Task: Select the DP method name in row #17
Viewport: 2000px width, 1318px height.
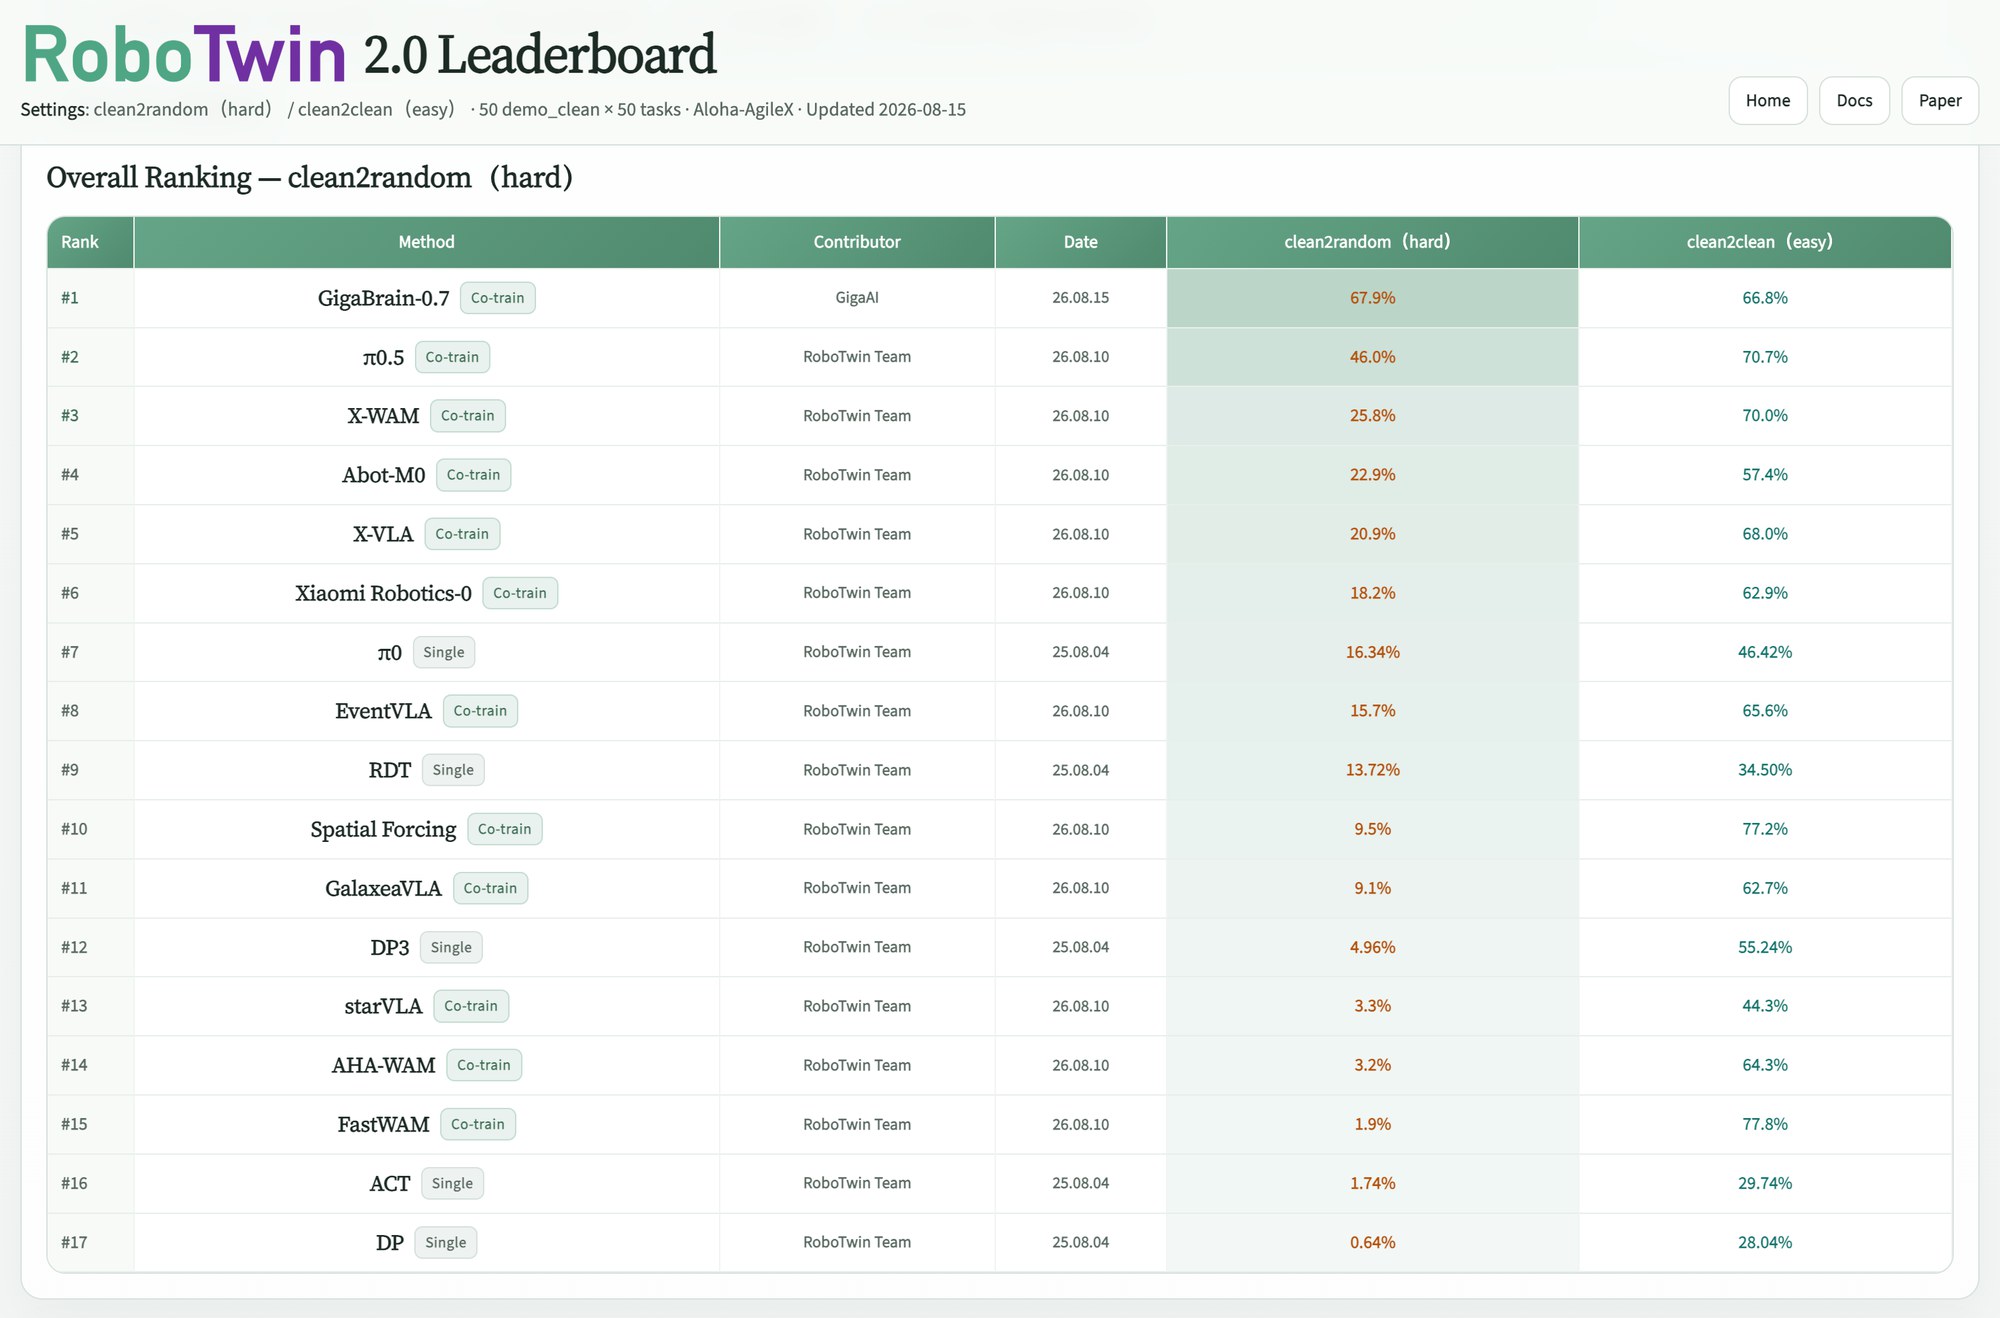Action: [x=389, y=1242]
